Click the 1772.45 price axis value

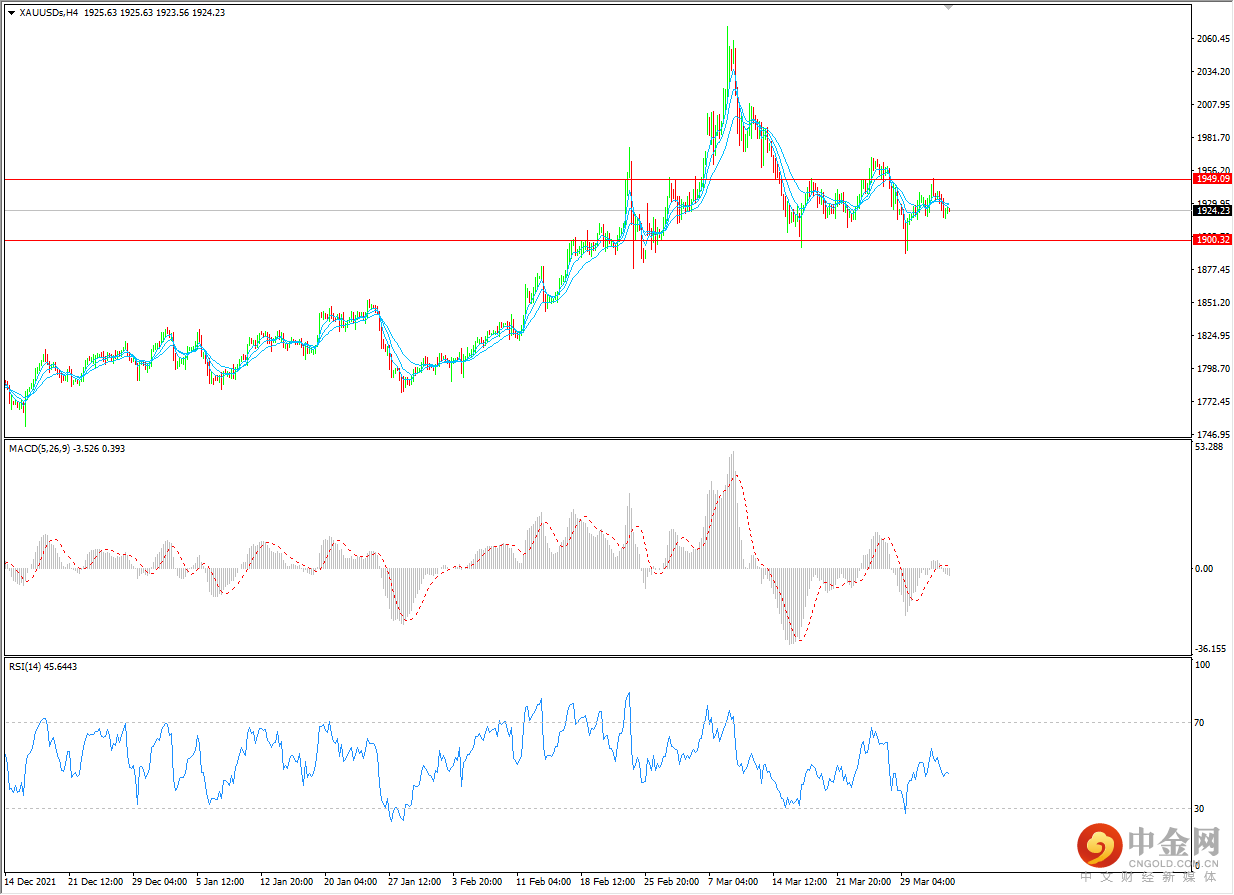tap(1214, 402)
